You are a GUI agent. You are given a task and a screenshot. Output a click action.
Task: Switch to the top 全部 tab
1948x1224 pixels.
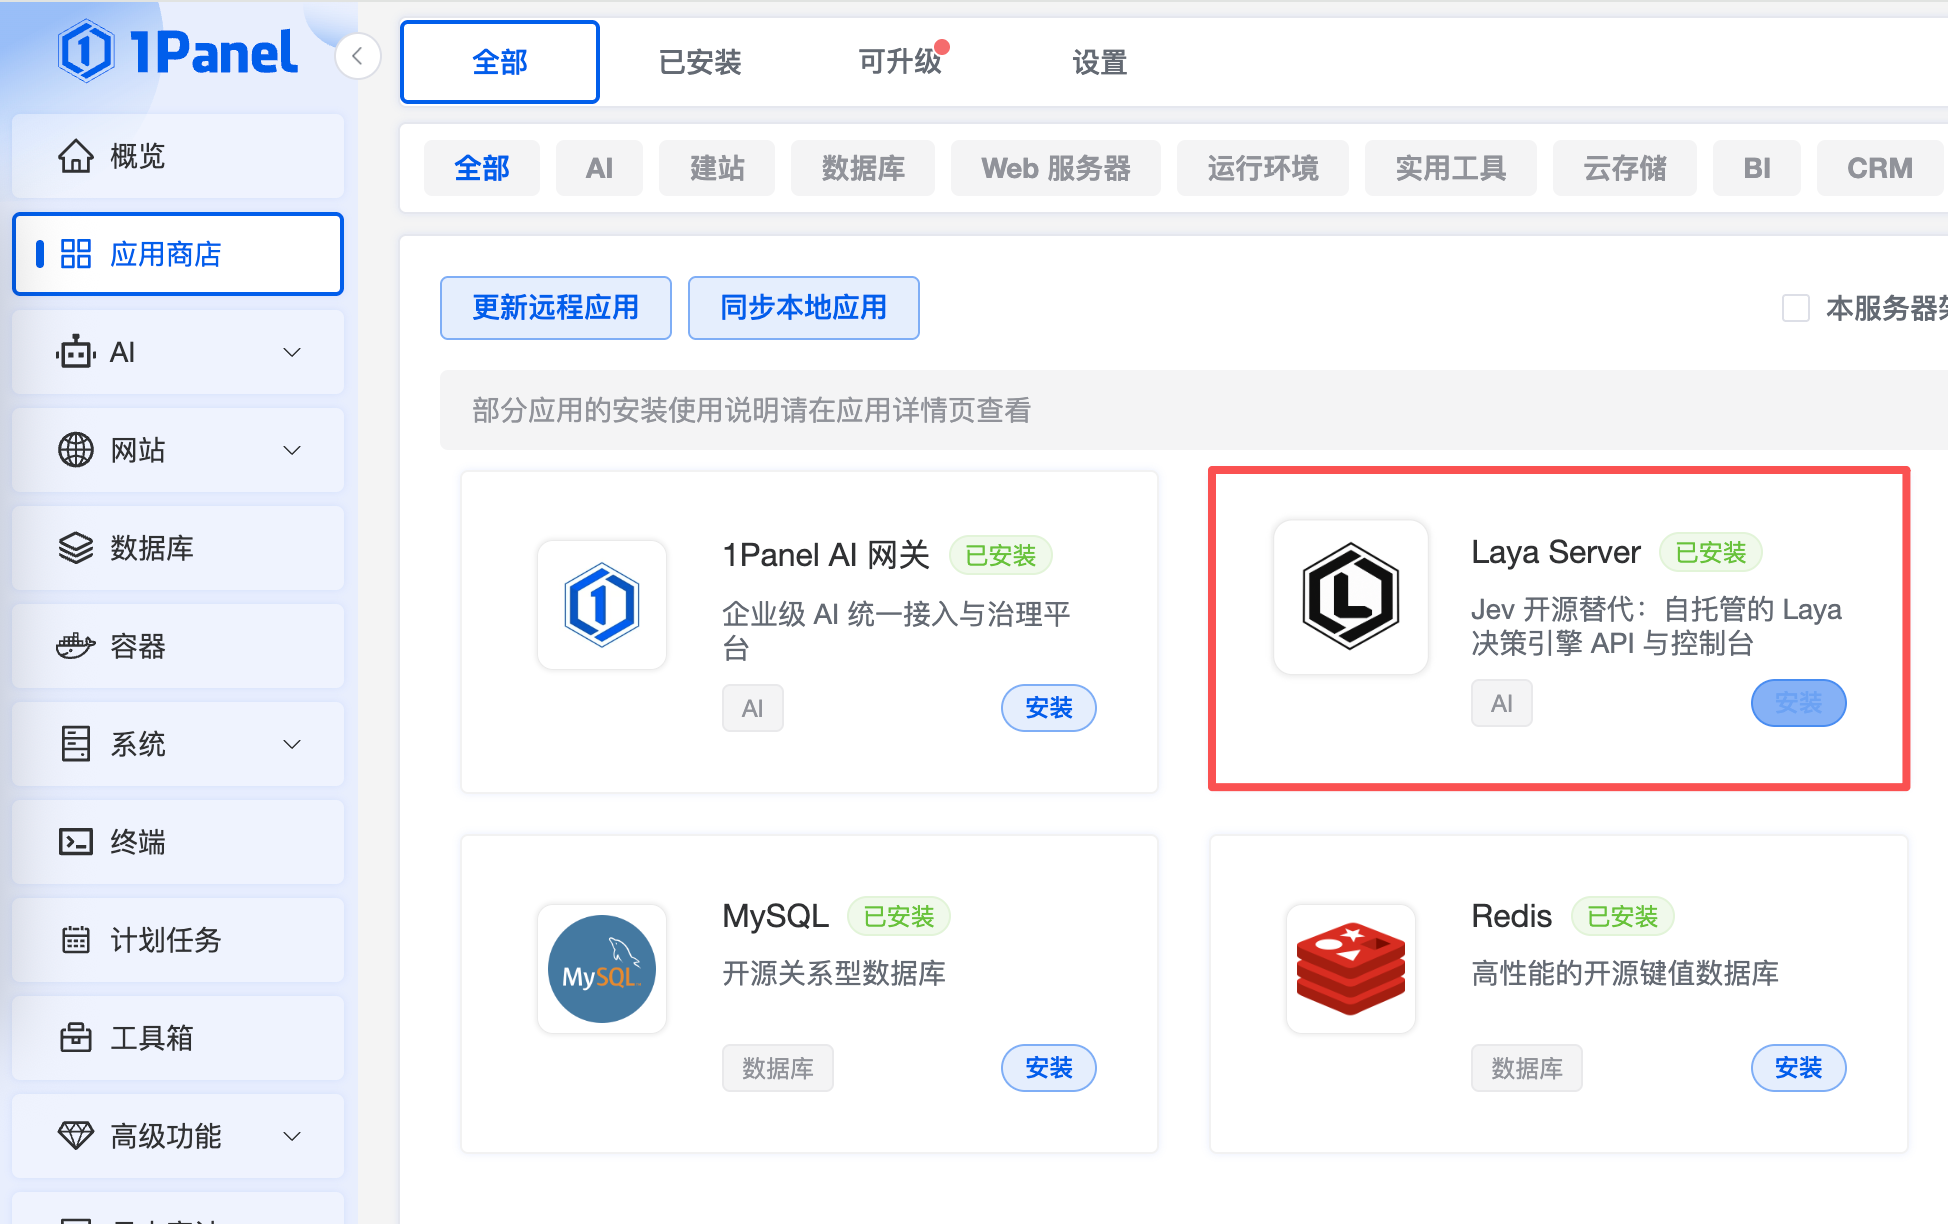[500, 62]
